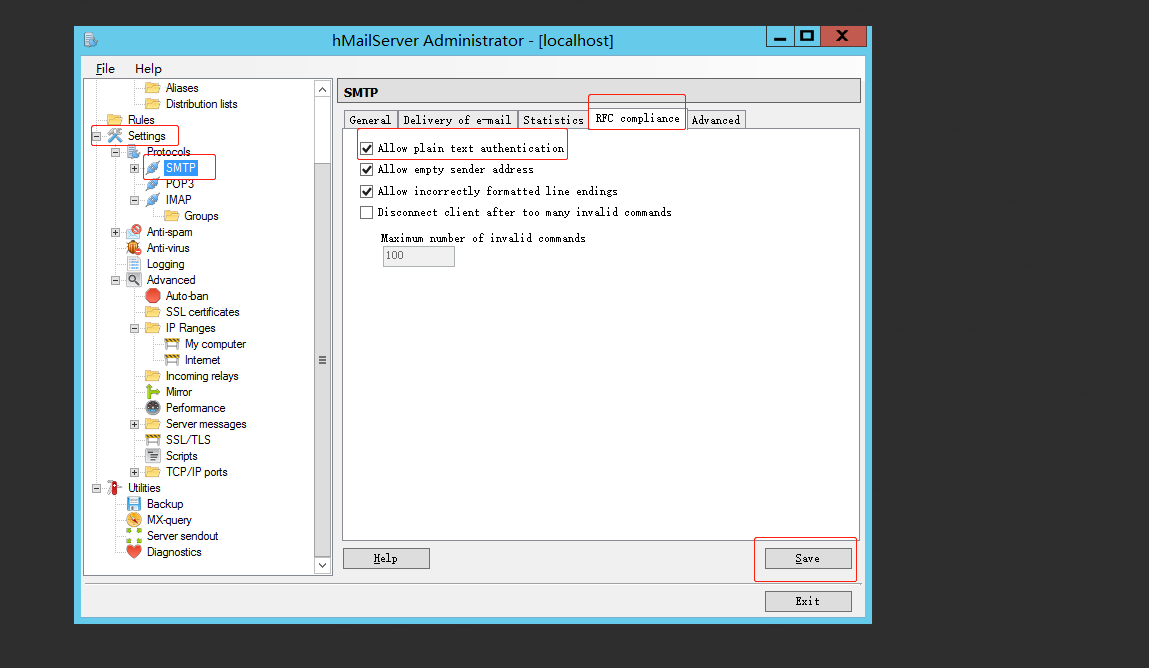Click the Advanced magnifier icon
Viewport: 1149px width, 668px height.
coord(133,280)
